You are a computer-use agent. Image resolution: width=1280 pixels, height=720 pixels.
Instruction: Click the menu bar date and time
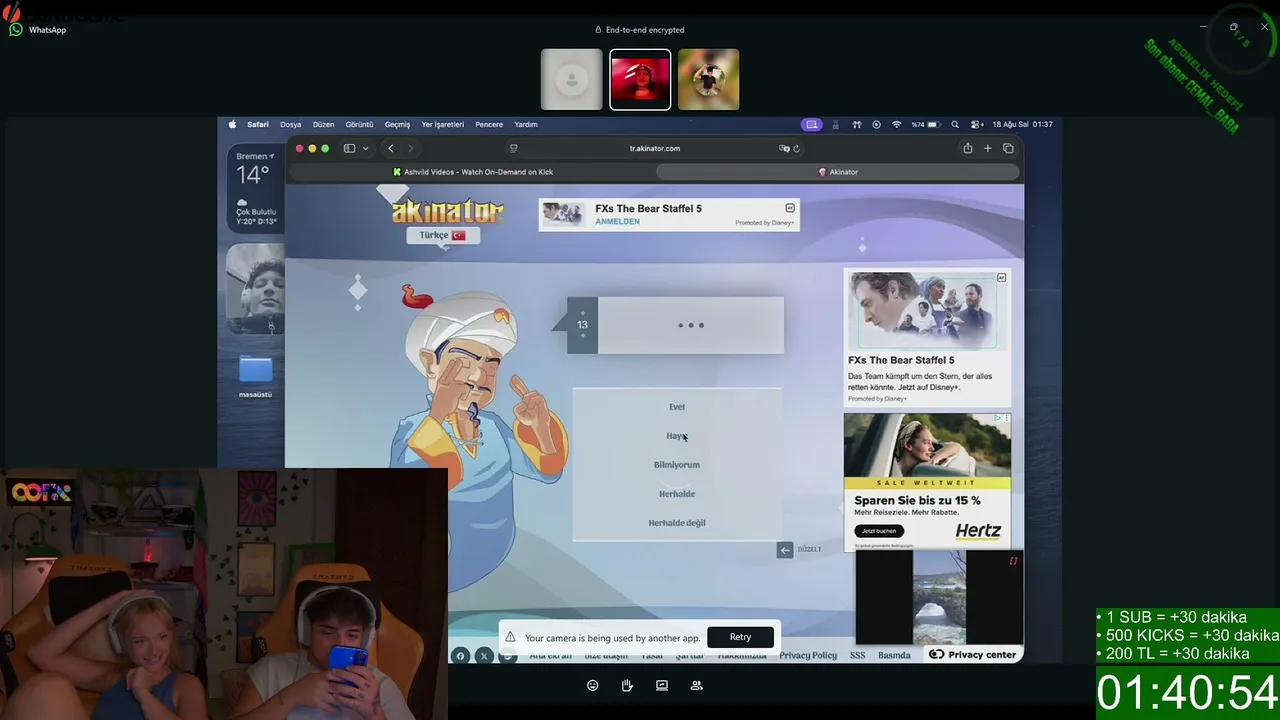coord(1022,125)
